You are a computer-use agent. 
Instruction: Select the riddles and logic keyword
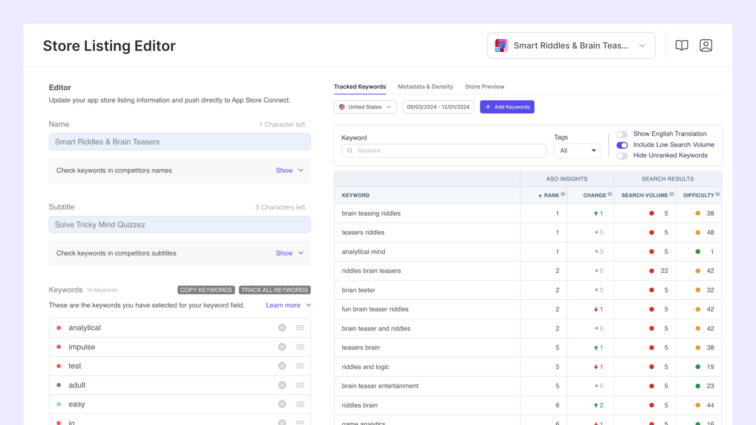point(365,367)
